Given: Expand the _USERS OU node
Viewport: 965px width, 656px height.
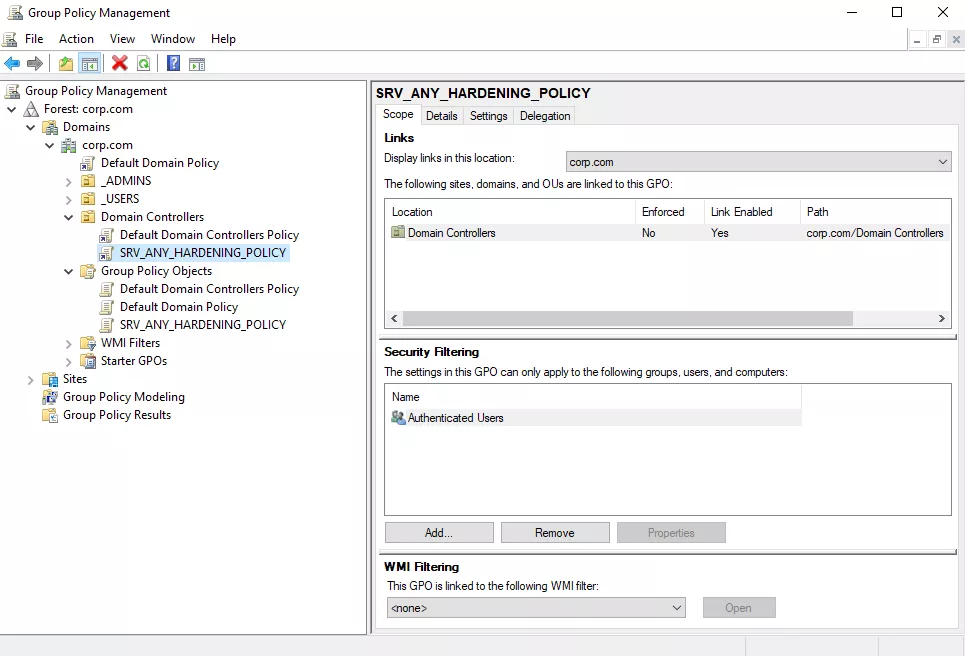Looking at the screenshot, I should [69, 199].
